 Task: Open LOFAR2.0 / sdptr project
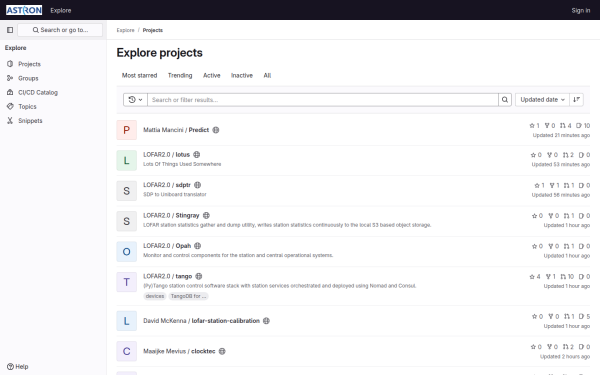[x=167, y=185]
